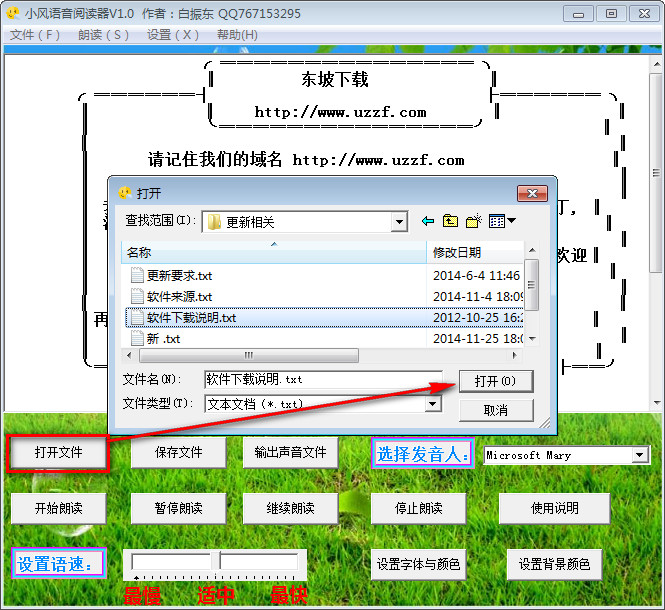Click the 更新相关 folder icon in look-in box
The width and height of the screenshot is (665, 610).
click(x=215, y=222)
